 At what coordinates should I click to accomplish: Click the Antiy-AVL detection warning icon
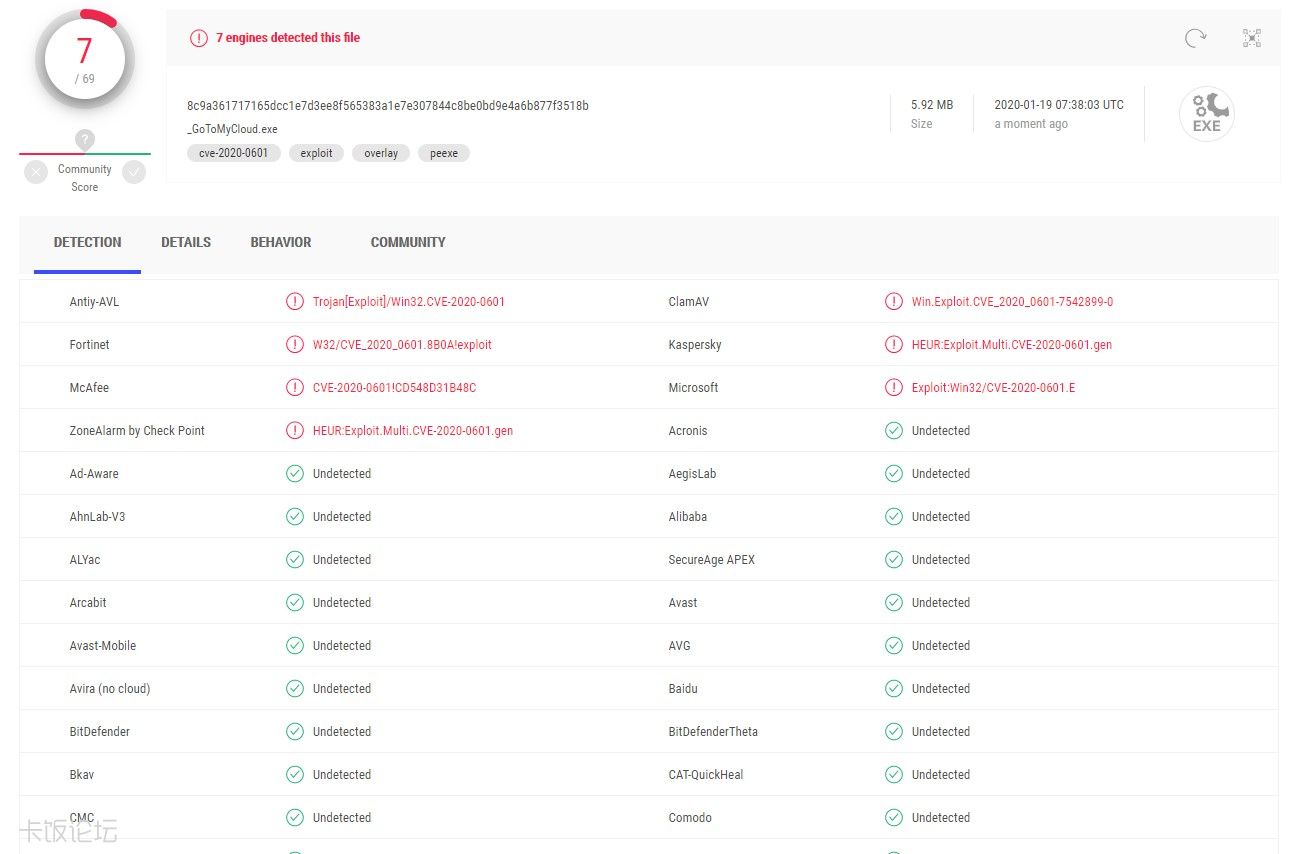[294, 301]
